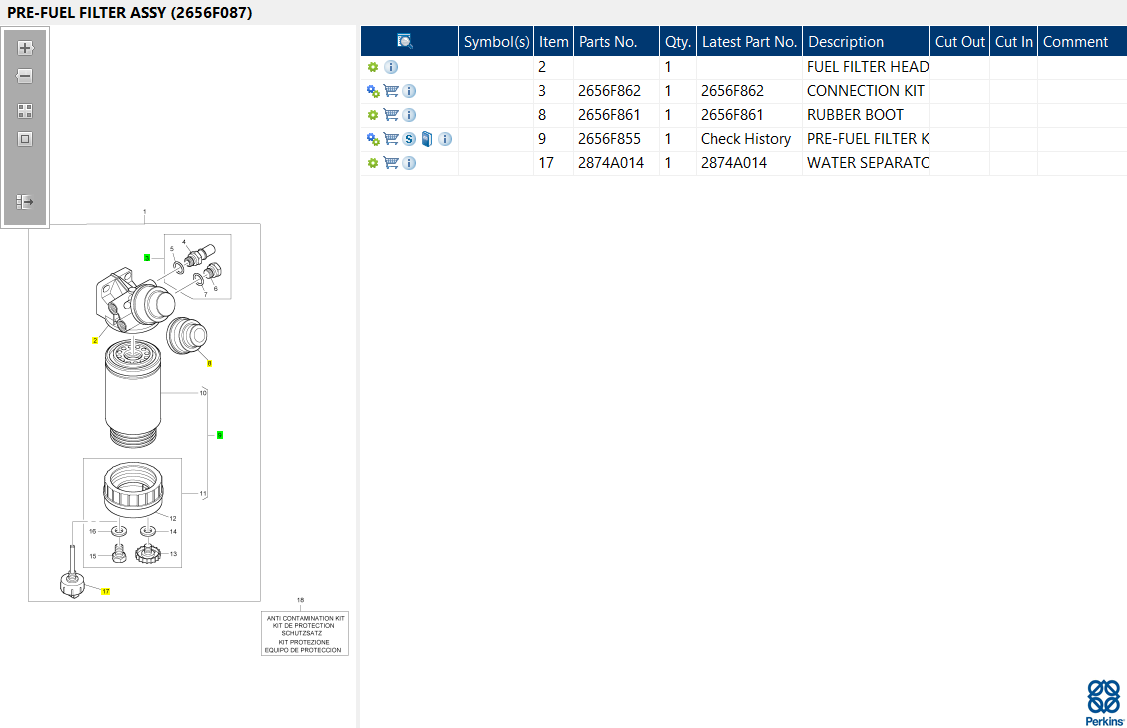Select parts number 2656F855 cell
The height and width of the screenshot is (728, 1127).
tap(616, 139)
